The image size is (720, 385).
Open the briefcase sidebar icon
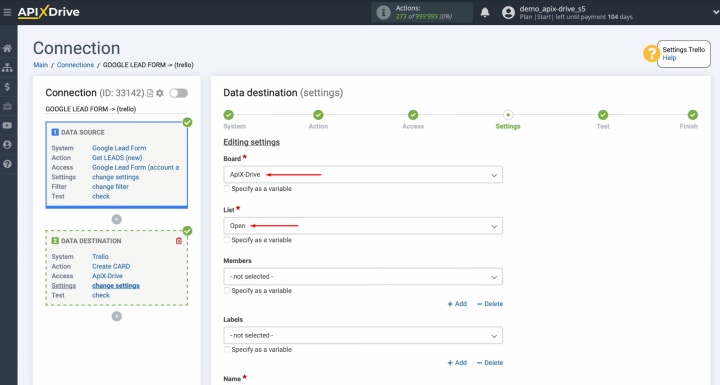(7, 106)
